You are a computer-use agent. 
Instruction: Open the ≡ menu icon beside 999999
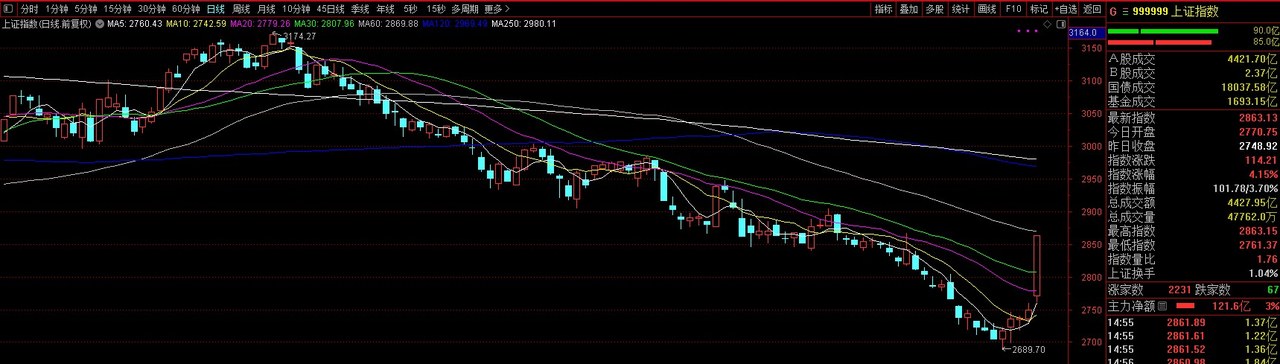point(1124,9)
